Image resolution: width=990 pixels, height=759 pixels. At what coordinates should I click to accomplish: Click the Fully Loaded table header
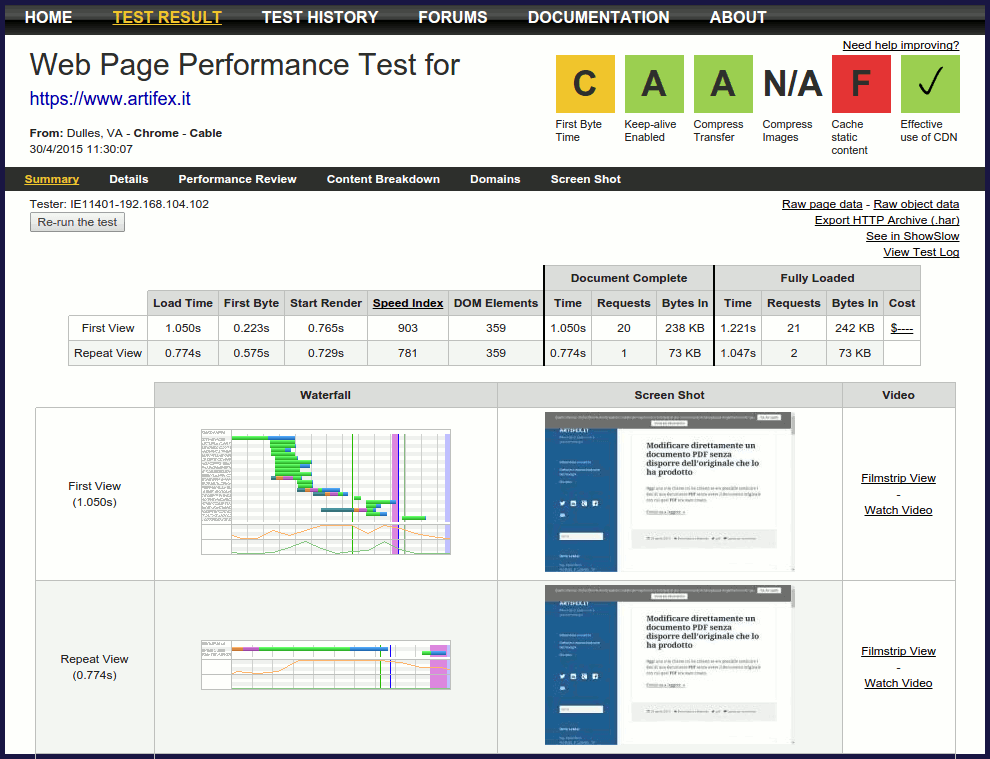coord(818,278)
